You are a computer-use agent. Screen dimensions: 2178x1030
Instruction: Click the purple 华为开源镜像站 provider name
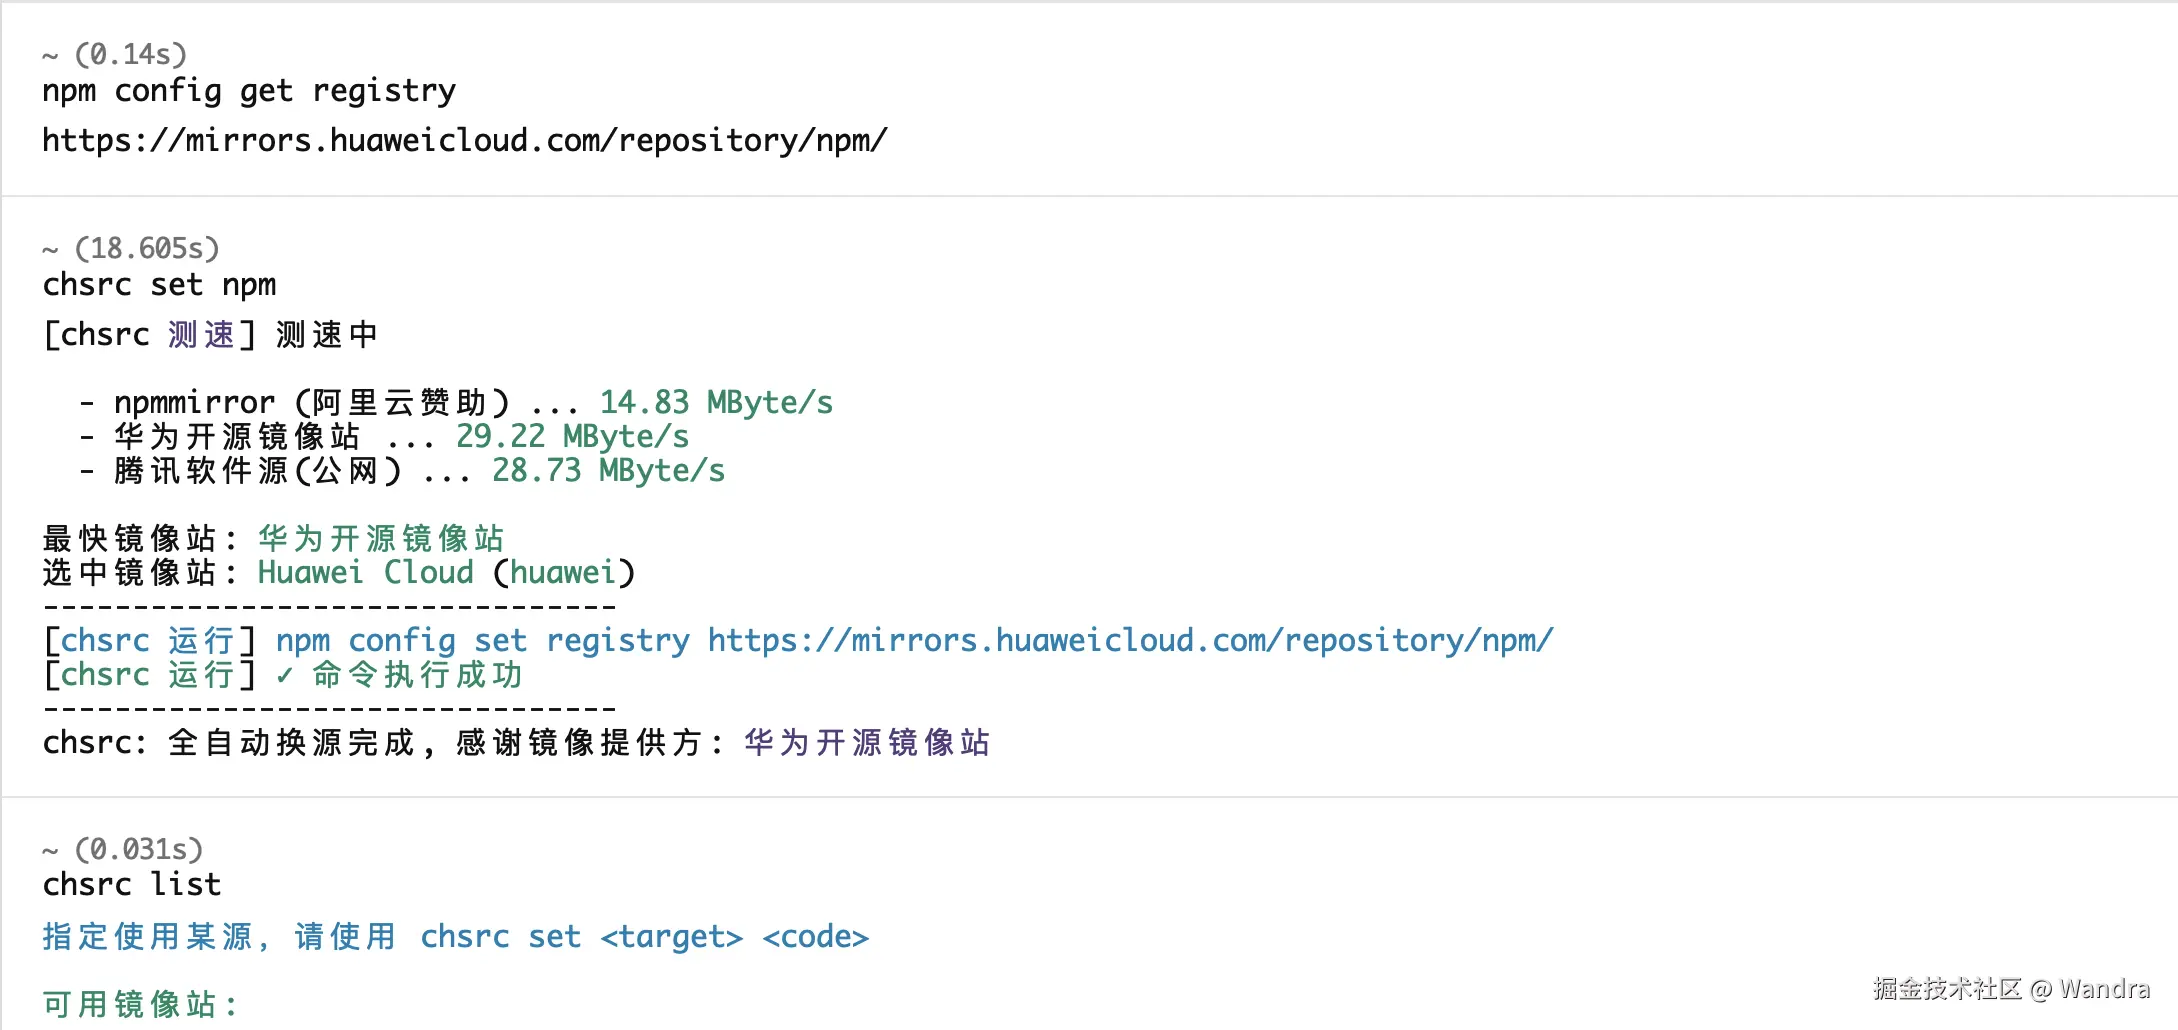tap(867, 742)
